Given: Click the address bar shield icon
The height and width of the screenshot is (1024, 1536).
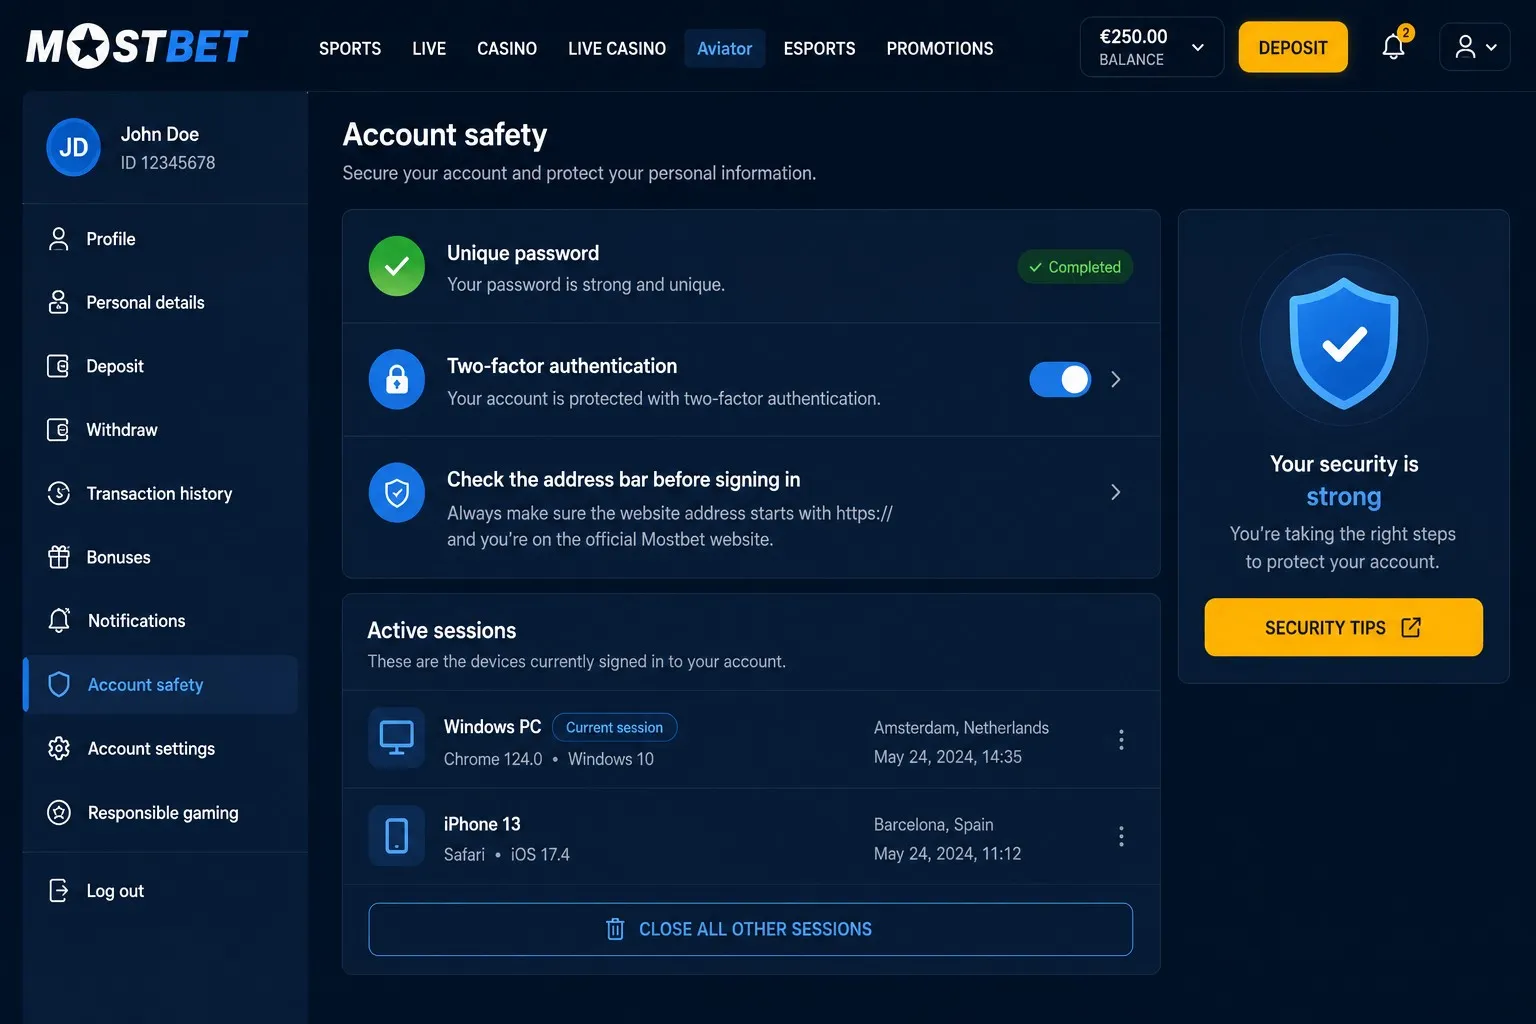Looking at the screenshot, I should pos(397,492).
